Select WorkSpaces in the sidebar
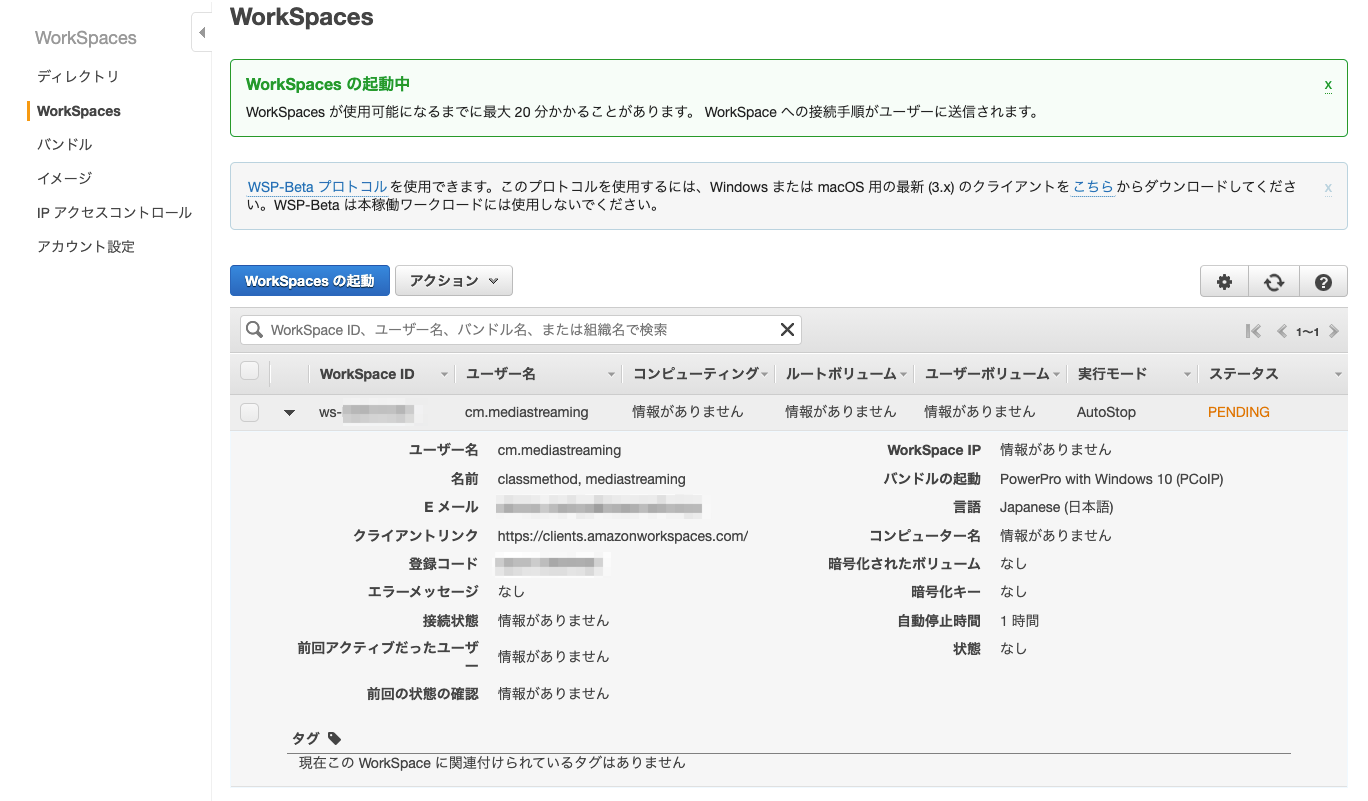 [79, 111]
